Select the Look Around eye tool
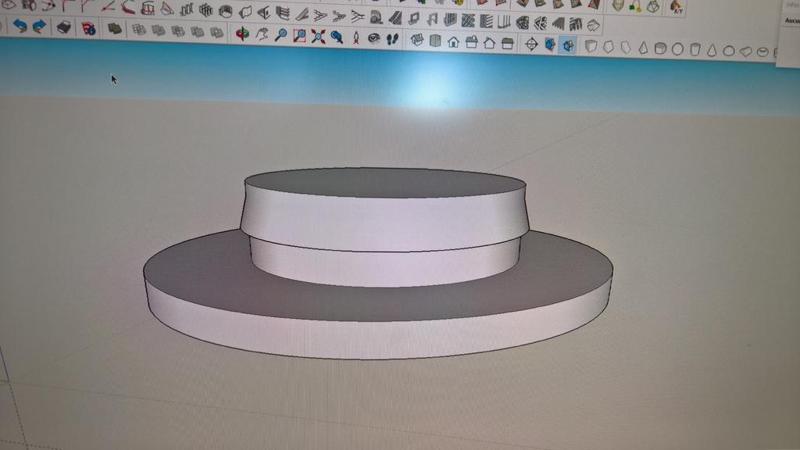This screenshot has width=800, height=450. click(374, 38)
